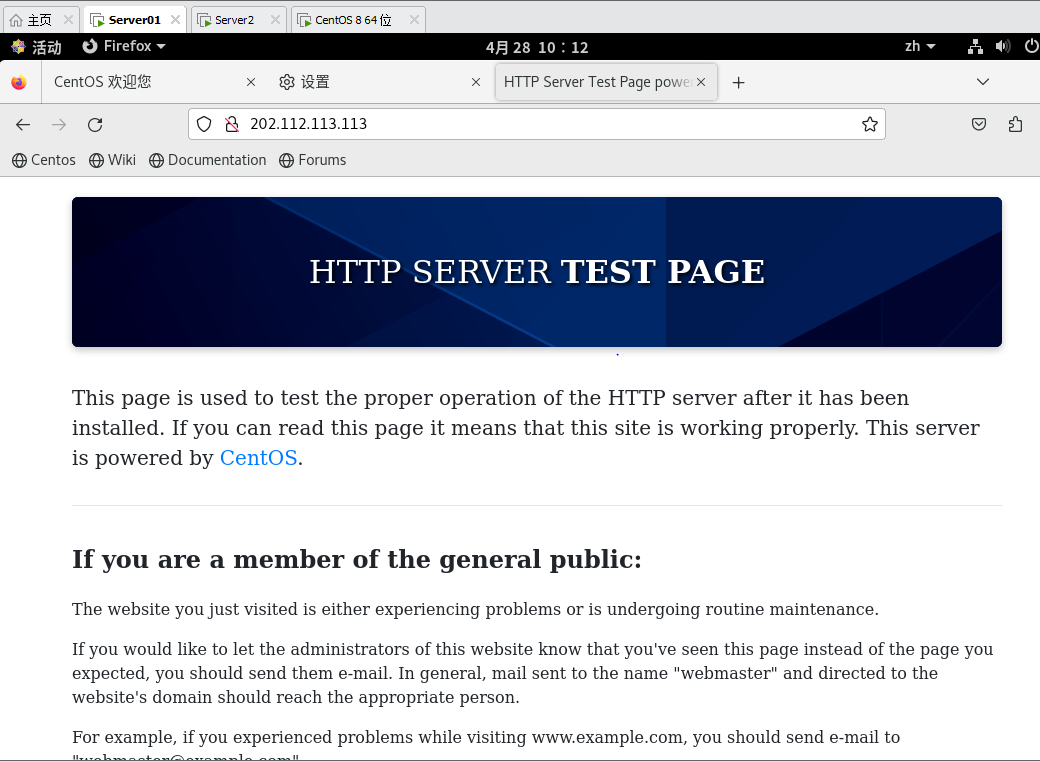Open the tracking protection shield icon
This screenshot has height=762, width=1040.
pos(204,124)
